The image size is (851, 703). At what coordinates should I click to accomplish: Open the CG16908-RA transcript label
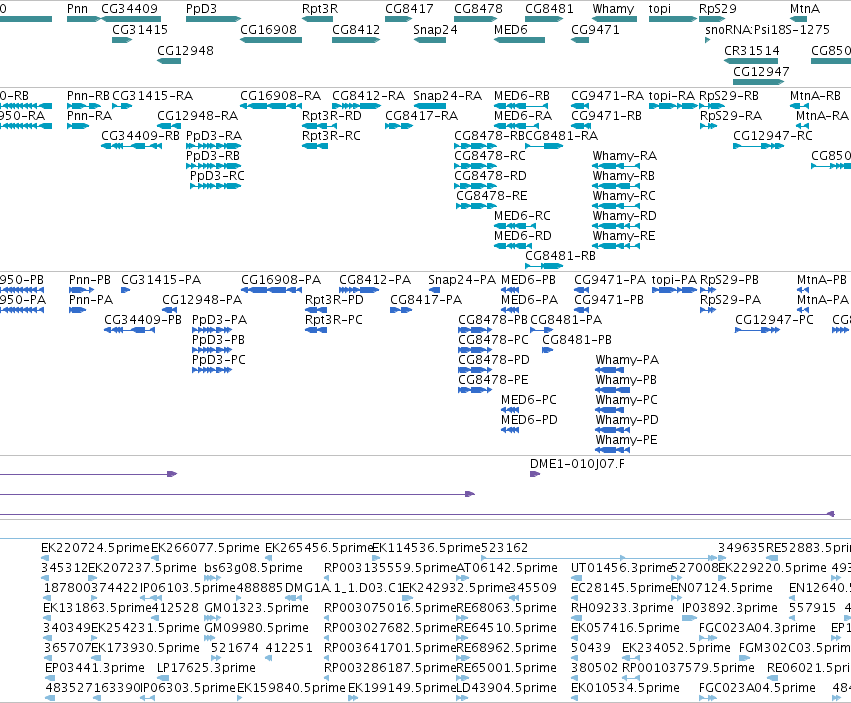point(281,96)
